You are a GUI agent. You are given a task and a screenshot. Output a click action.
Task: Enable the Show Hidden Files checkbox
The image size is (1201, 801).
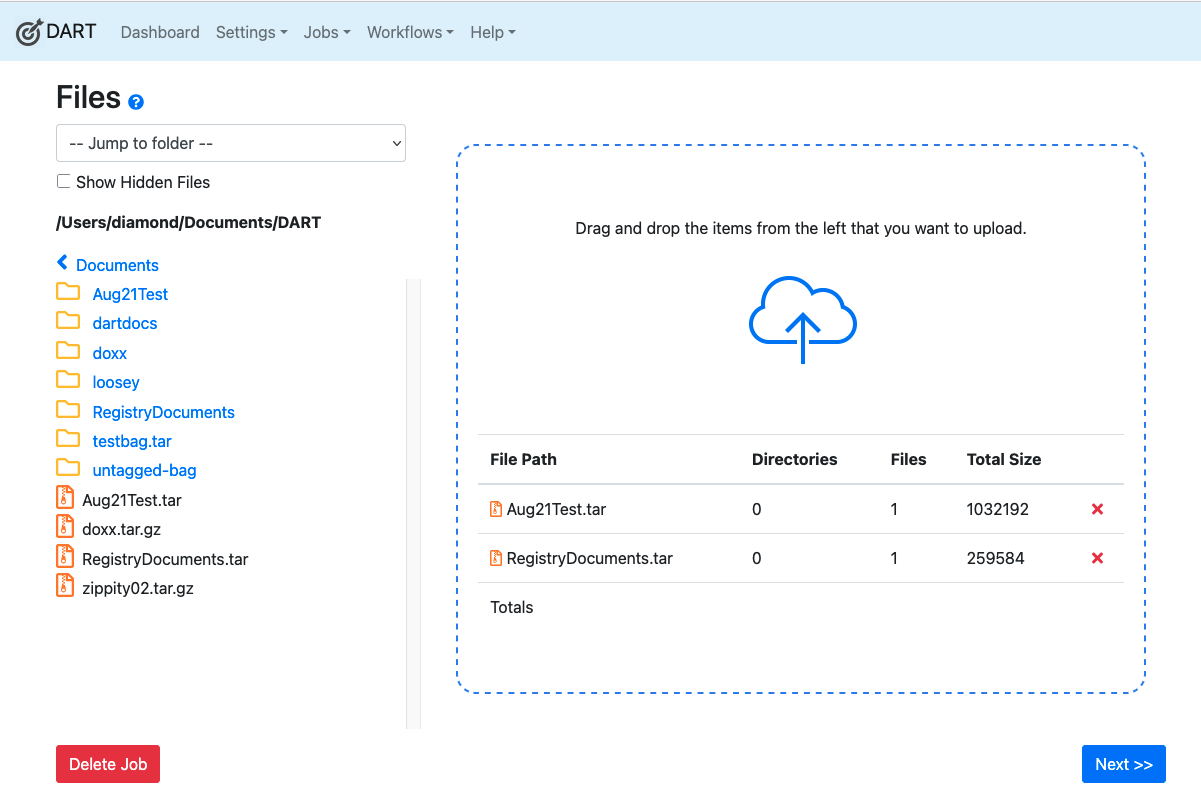pos(63,180)
